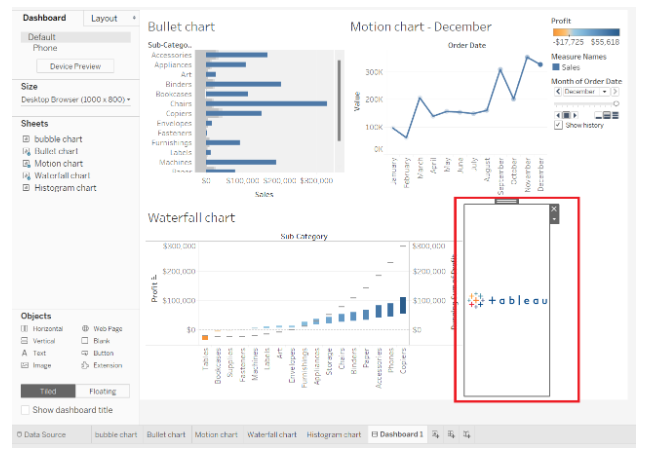Select the Horizontal layout object icon

pyautogui.click(x=25, y=328)
